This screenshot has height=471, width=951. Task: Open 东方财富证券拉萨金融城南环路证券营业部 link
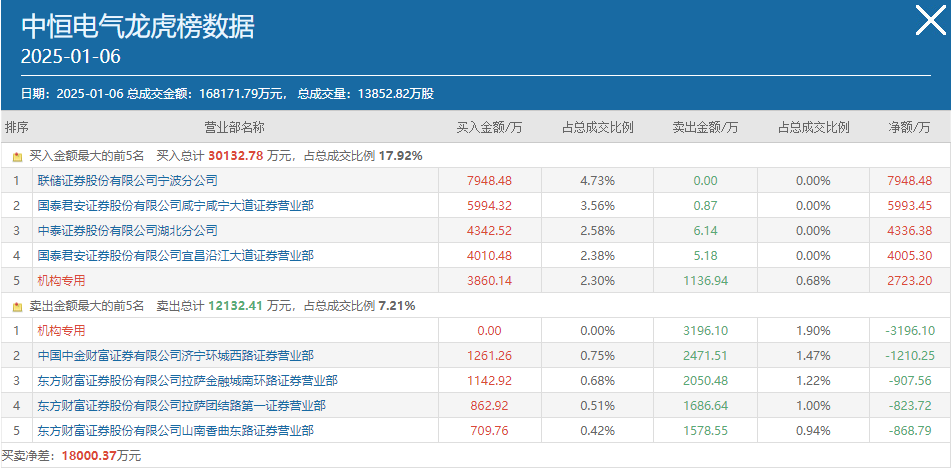(187, 381)
